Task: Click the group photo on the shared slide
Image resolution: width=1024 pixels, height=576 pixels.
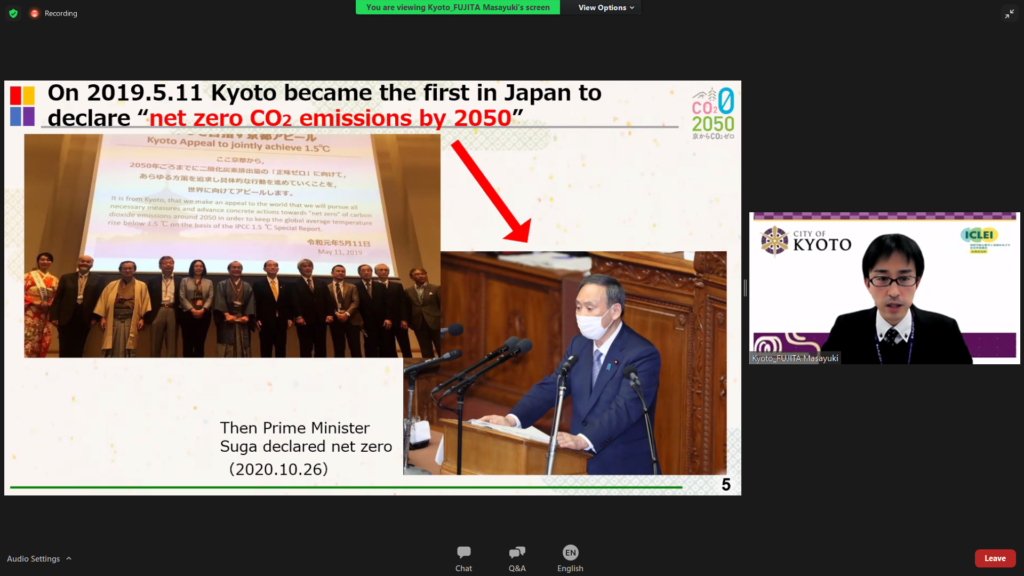Action: coord(232,245)
